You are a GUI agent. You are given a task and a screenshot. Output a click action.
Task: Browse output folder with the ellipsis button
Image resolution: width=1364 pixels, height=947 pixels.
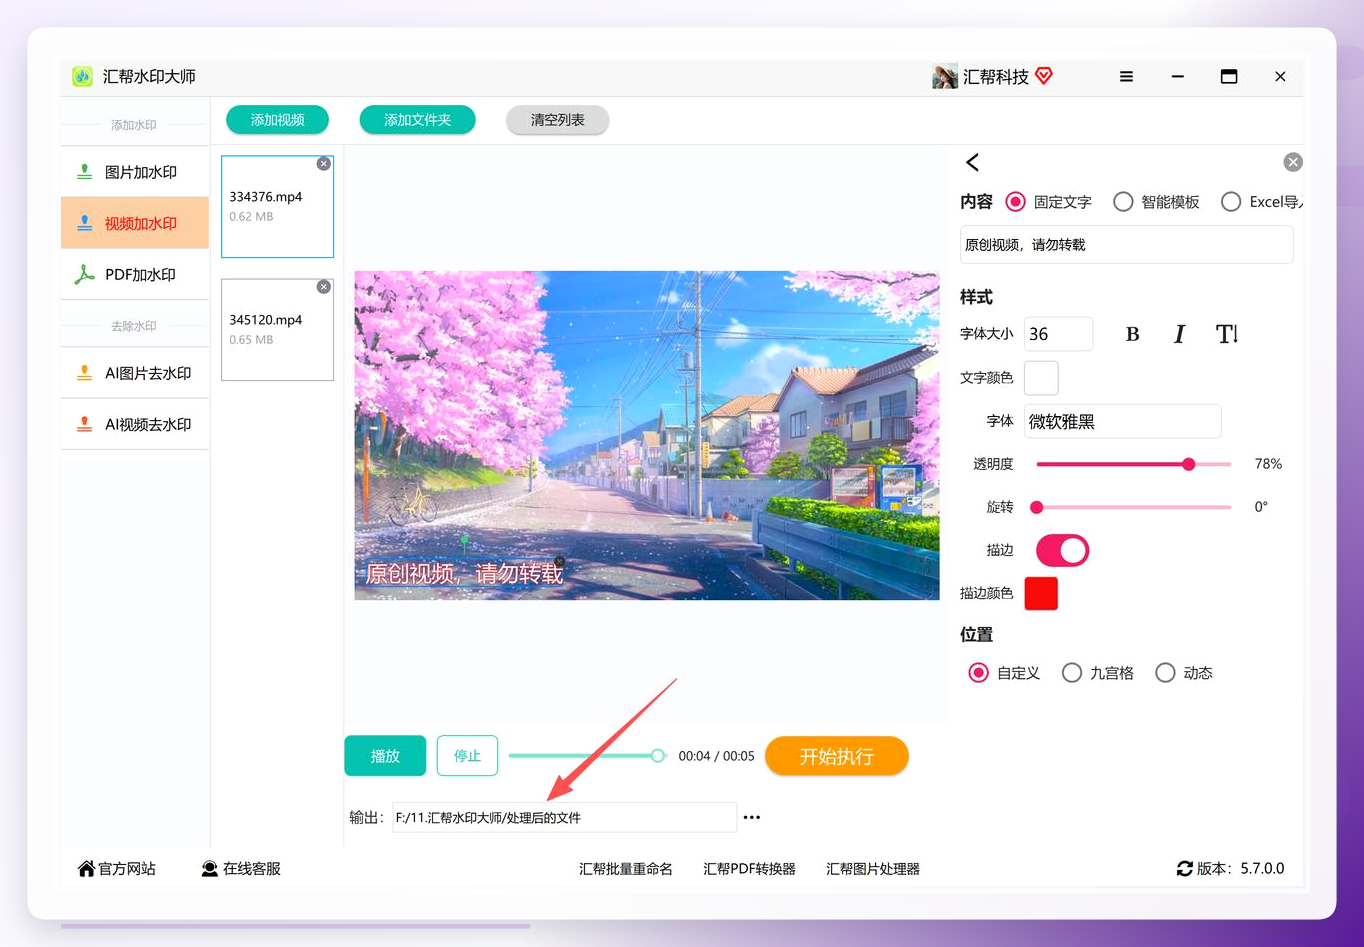tap(752, 817)
